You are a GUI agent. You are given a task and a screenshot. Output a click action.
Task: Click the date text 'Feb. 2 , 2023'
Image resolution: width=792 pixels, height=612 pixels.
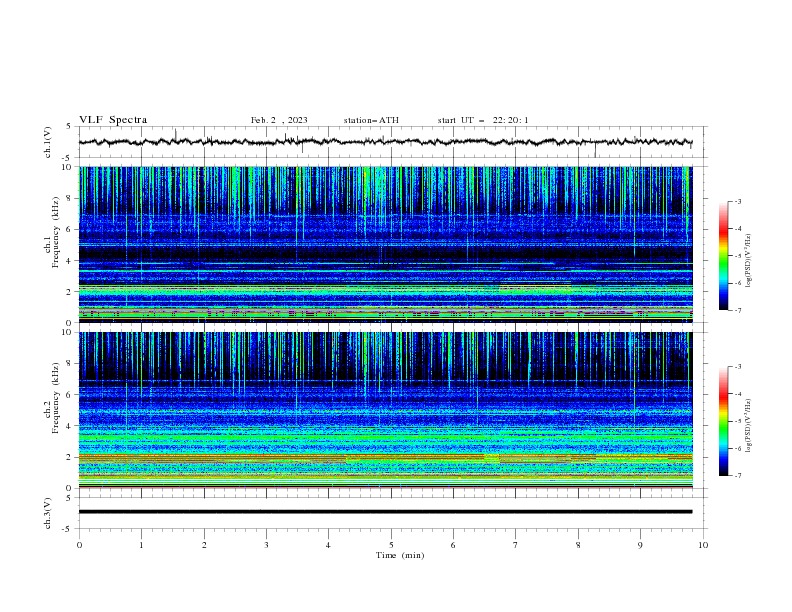pos(279,120)
